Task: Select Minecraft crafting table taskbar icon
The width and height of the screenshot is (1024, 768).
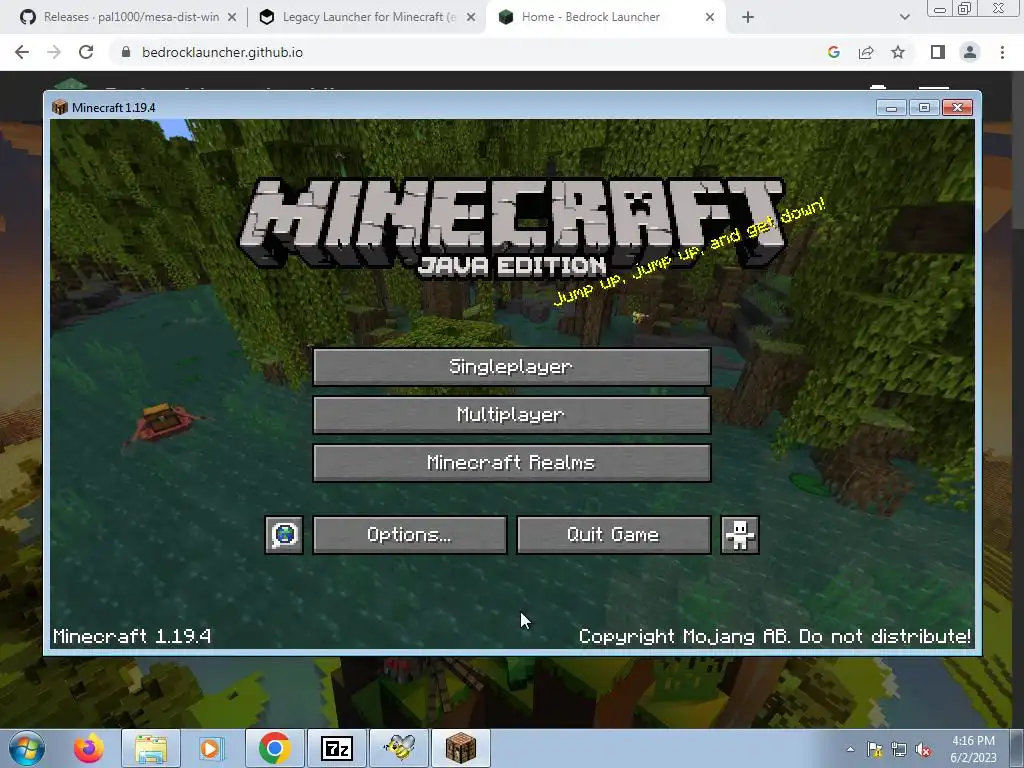Action: 461,748
